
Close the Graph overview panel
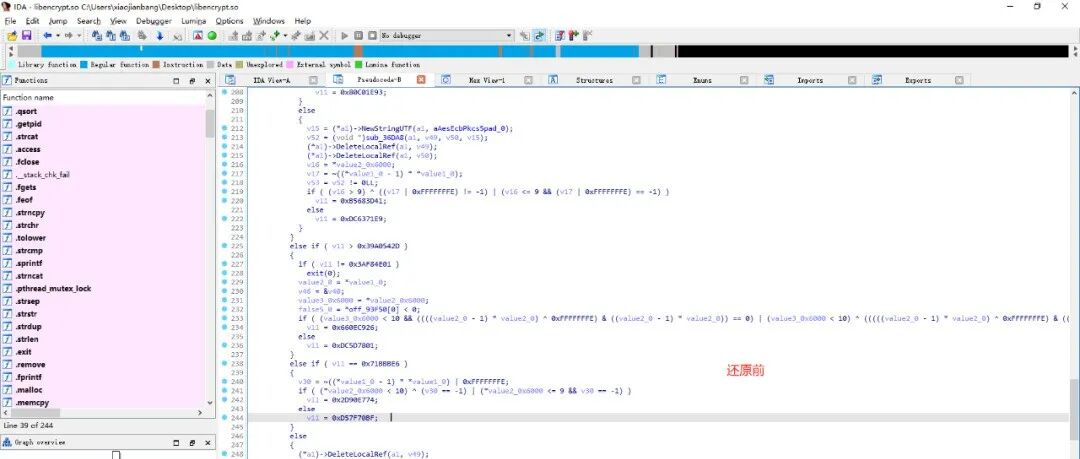click(x=208, y=442)
